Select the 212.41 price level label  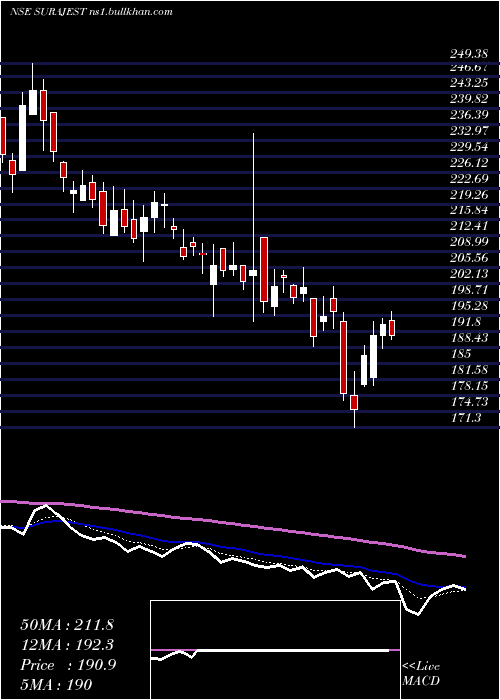[x=469, y=226]
